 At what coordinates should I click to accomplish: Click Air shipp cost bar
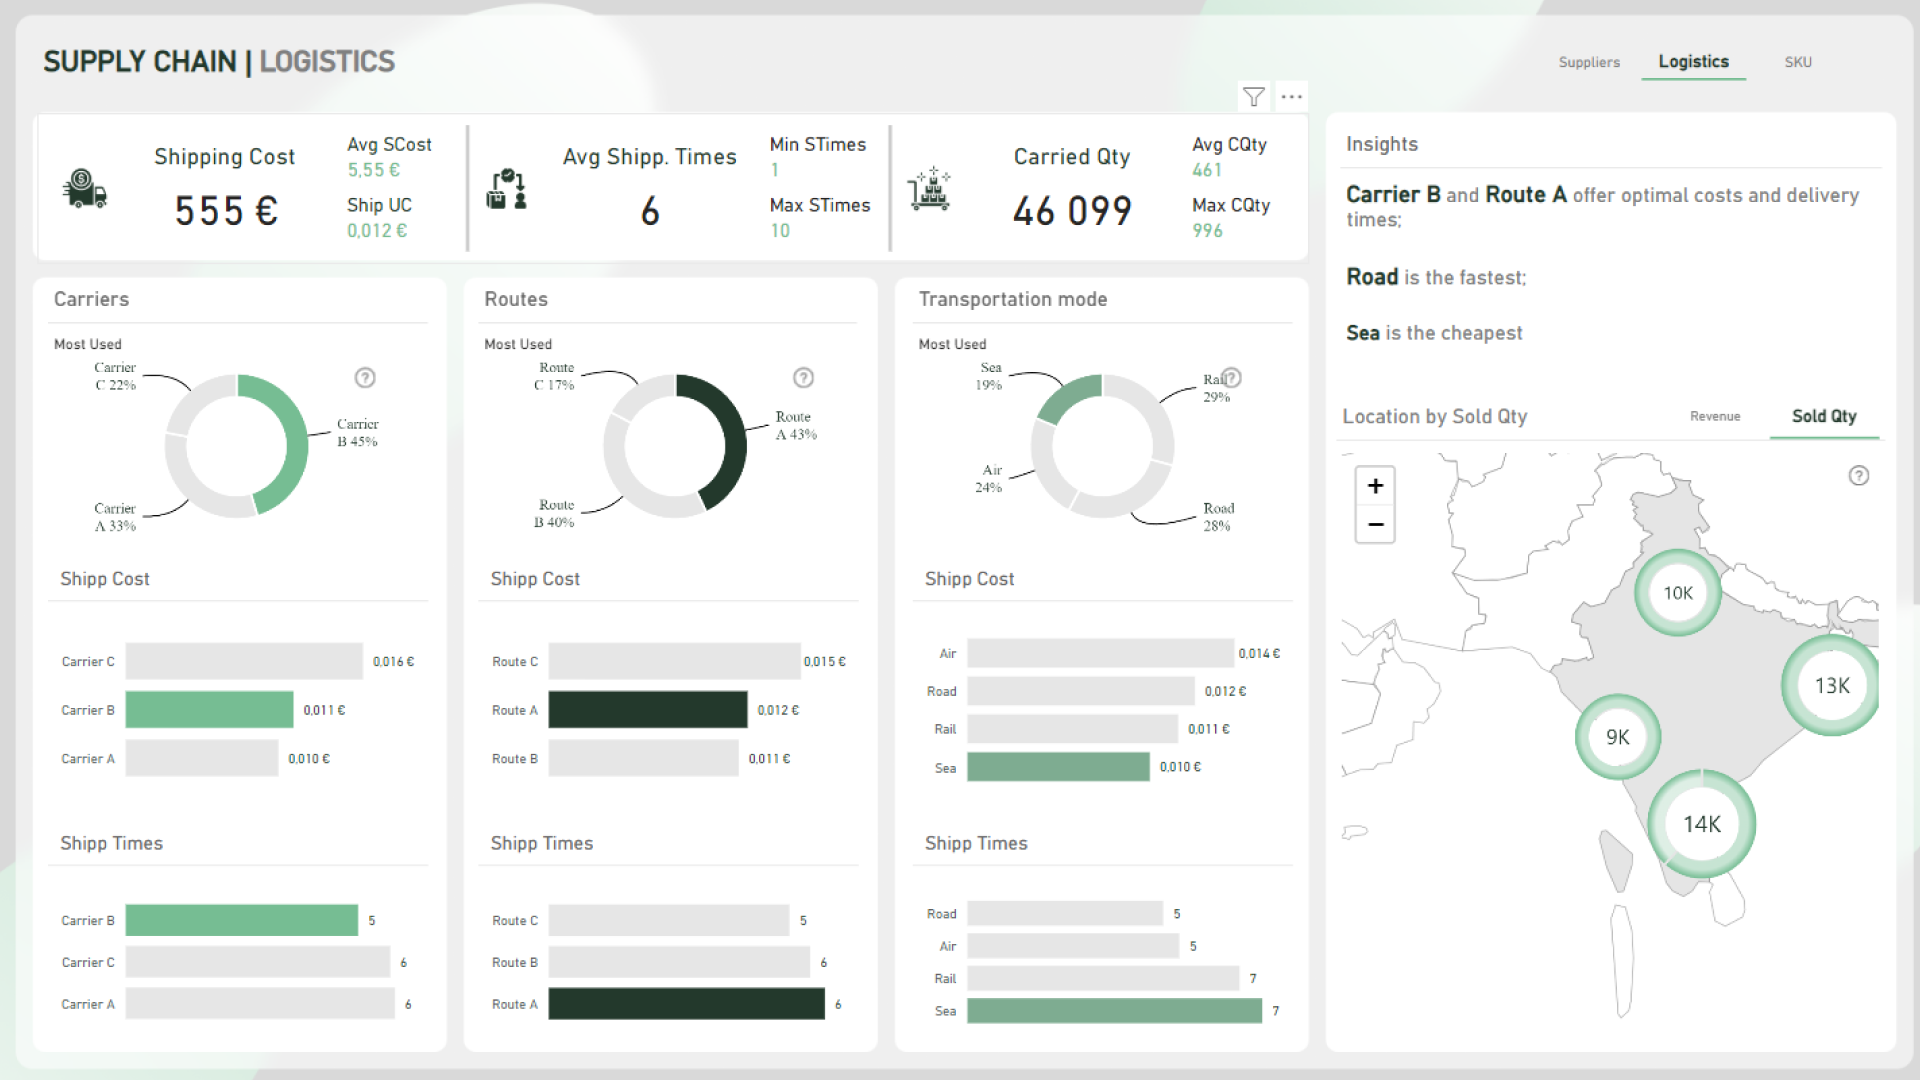pos(1100,653)
